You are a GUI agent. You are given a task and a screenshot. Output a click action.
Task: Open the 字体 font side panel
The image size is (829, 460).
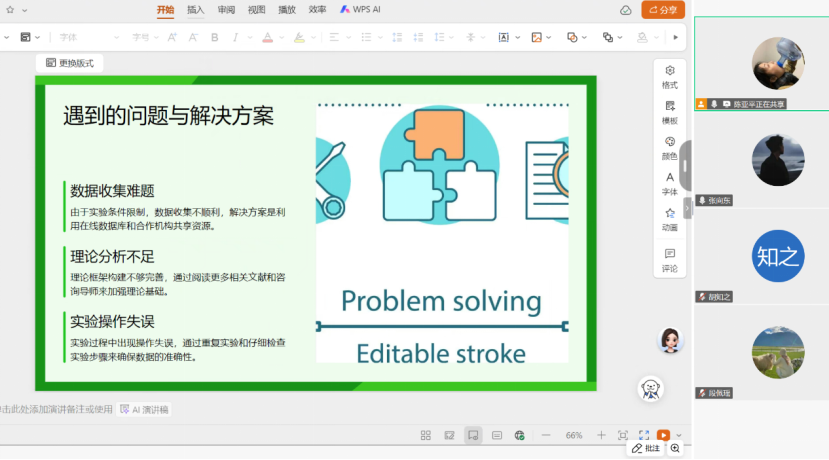[670, 184]
